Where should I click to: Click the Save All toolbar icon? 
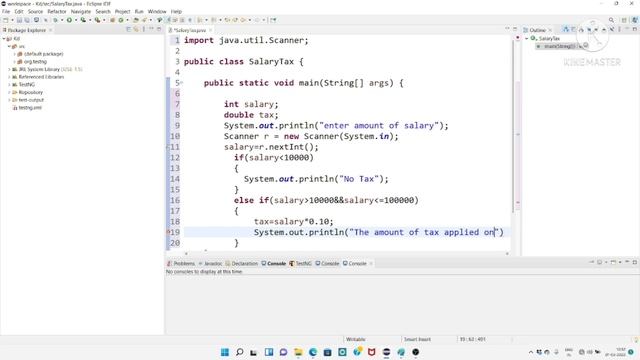(27, 20)
